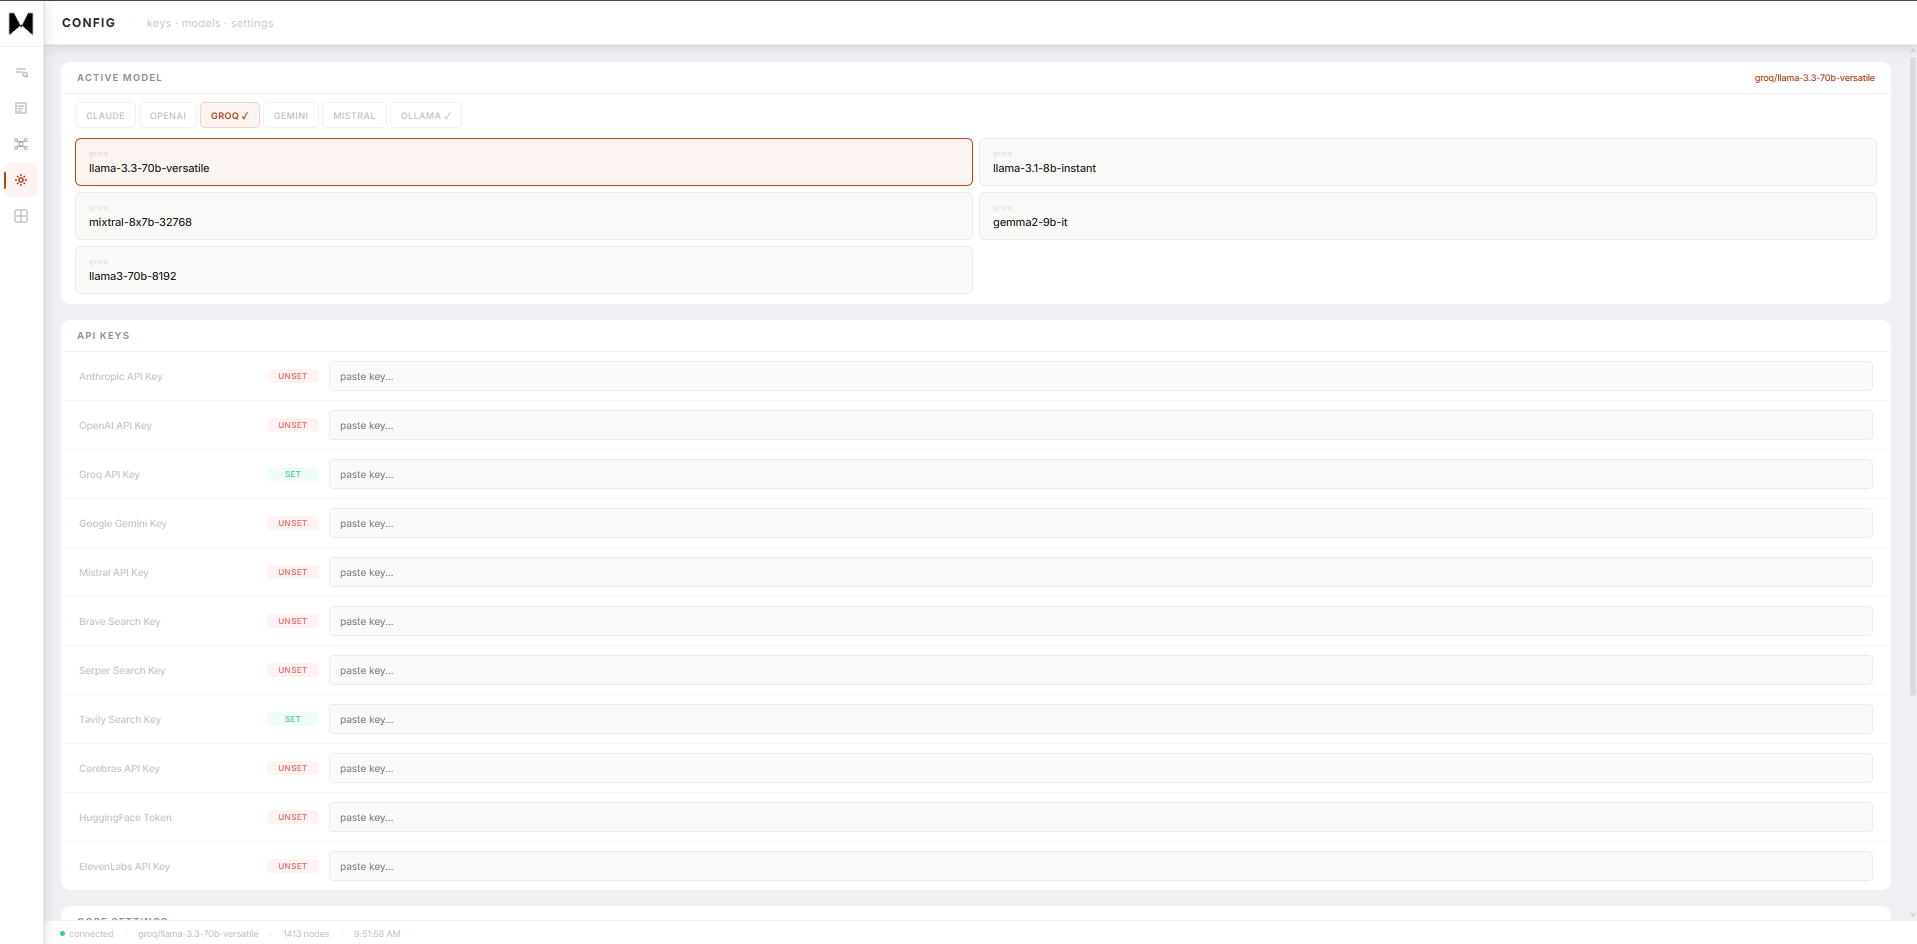Click the UNSET badge for Serper Search
1917x944 pixels.
pos(293,670)
